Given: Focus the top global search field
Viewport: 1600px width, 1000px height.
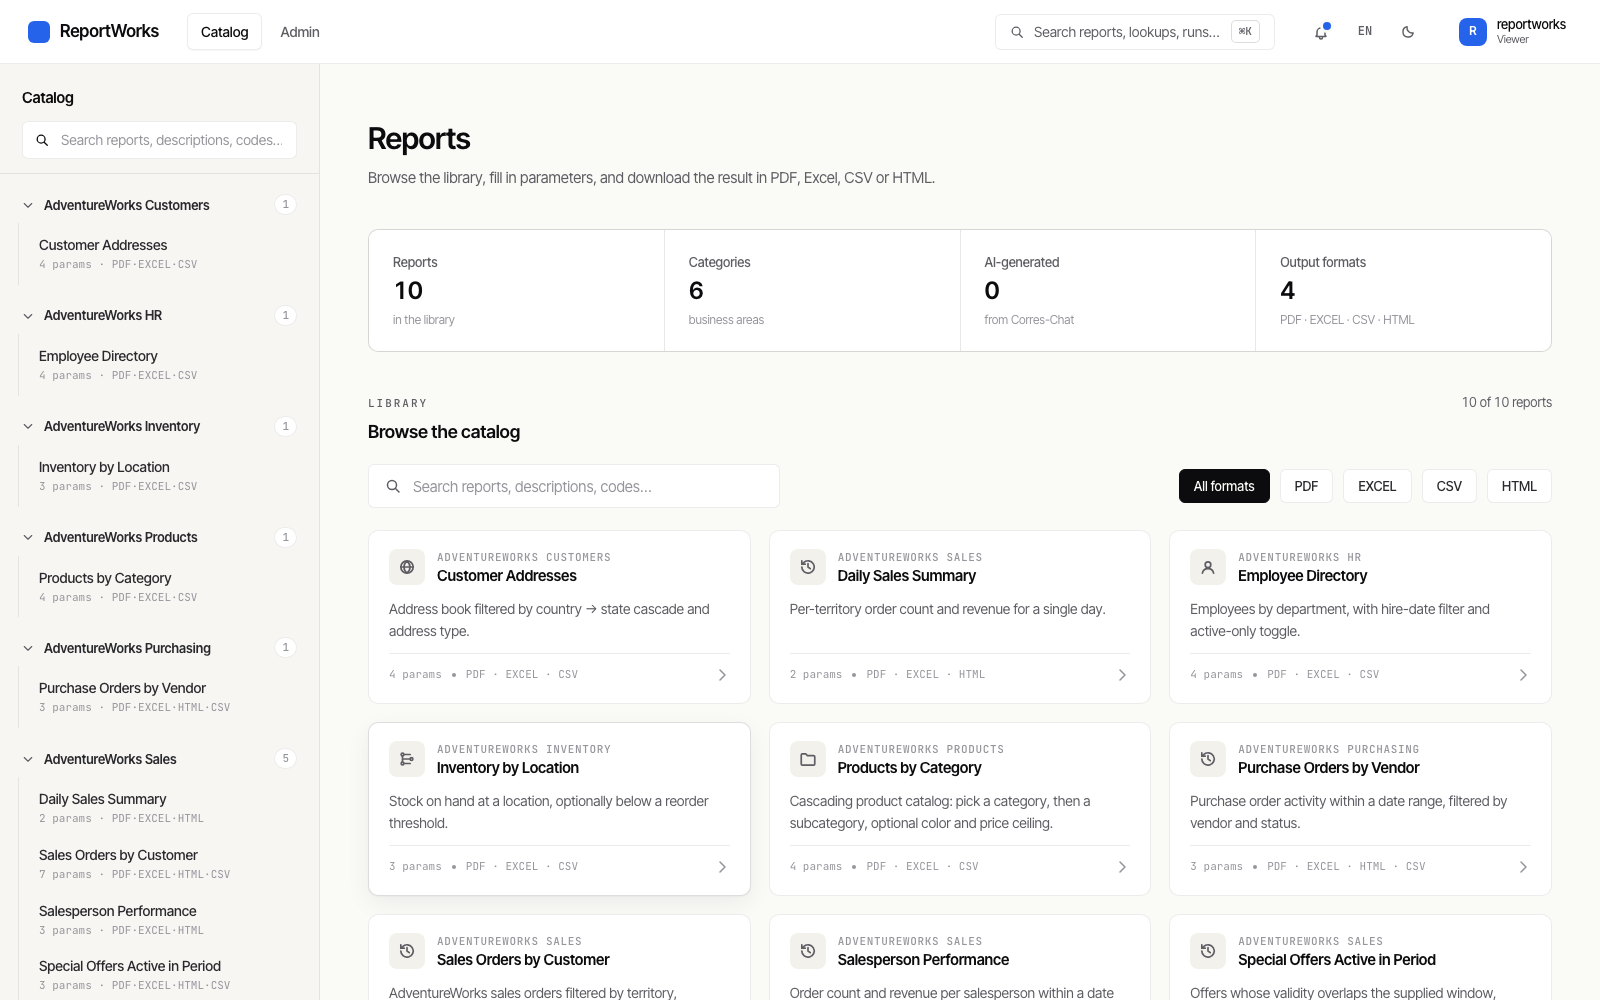Looking at the screenshot, I should tap(1134, 32).
